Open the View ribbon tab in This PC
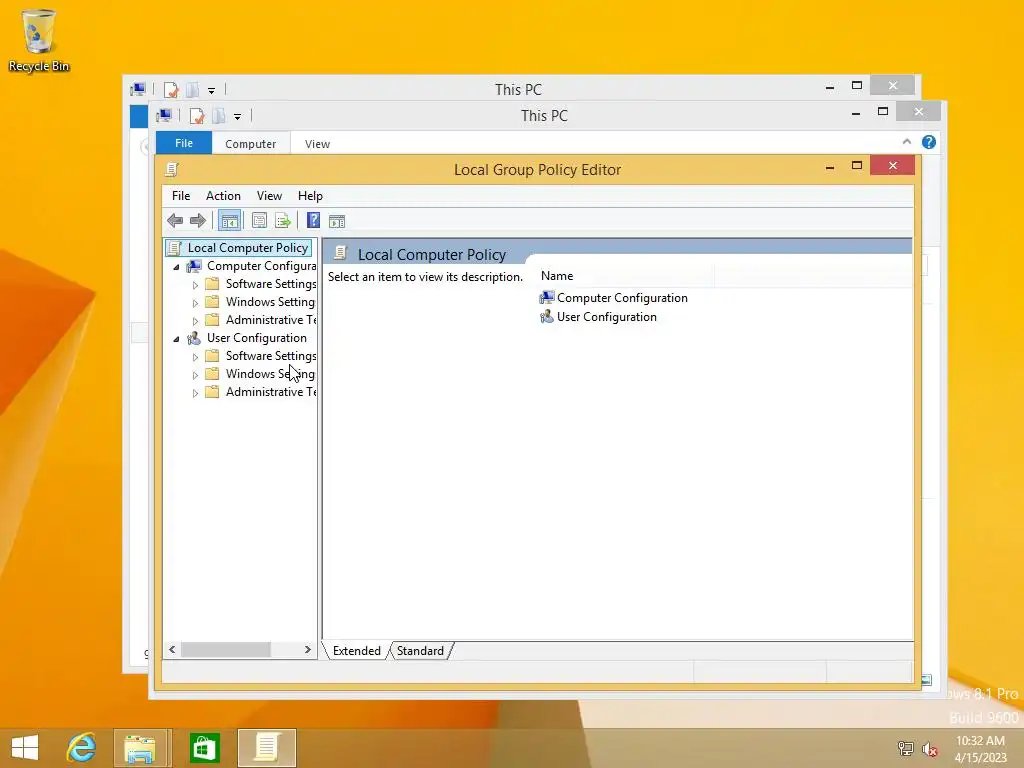 [x=317, y=144]
